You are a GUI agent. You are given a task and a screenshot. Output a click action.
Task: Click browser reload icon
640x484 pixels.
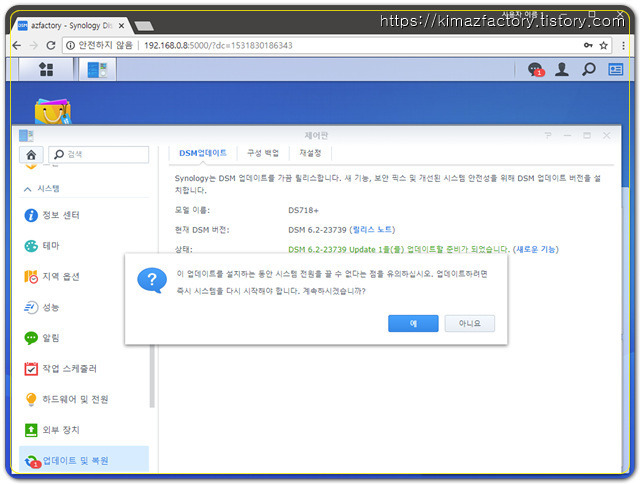click(51, 45)
